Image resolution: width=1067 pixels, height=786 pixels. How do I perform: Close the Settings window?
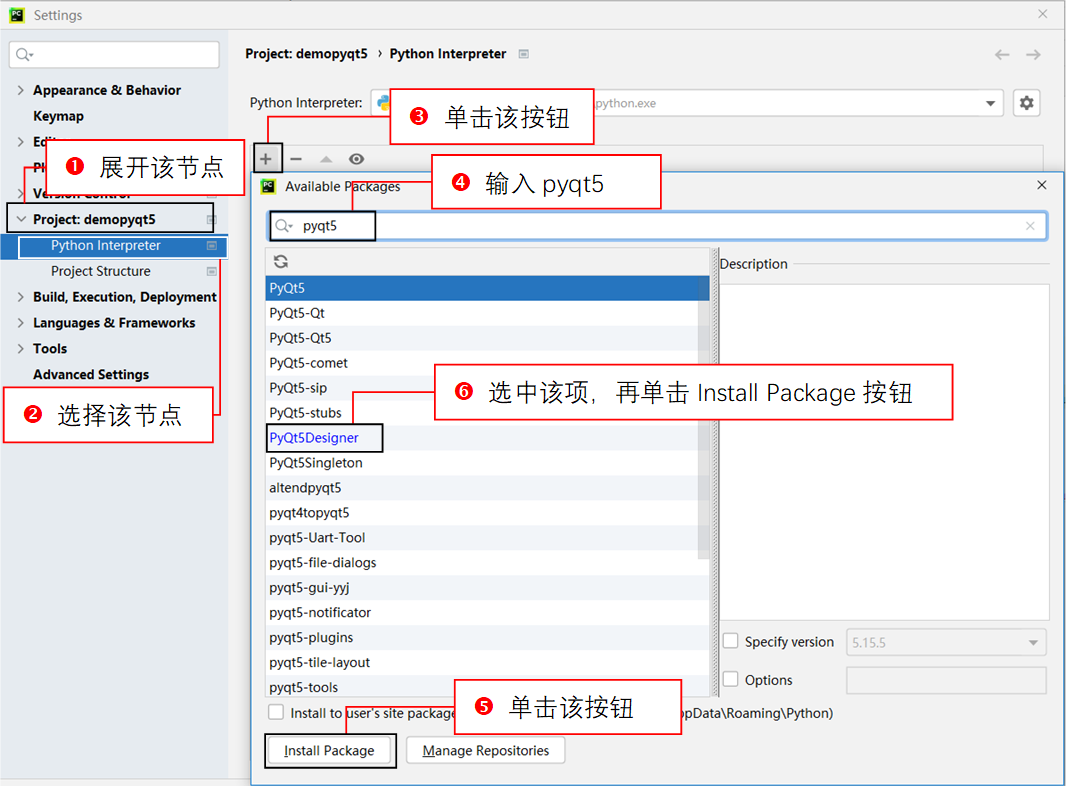(1043, 14)
